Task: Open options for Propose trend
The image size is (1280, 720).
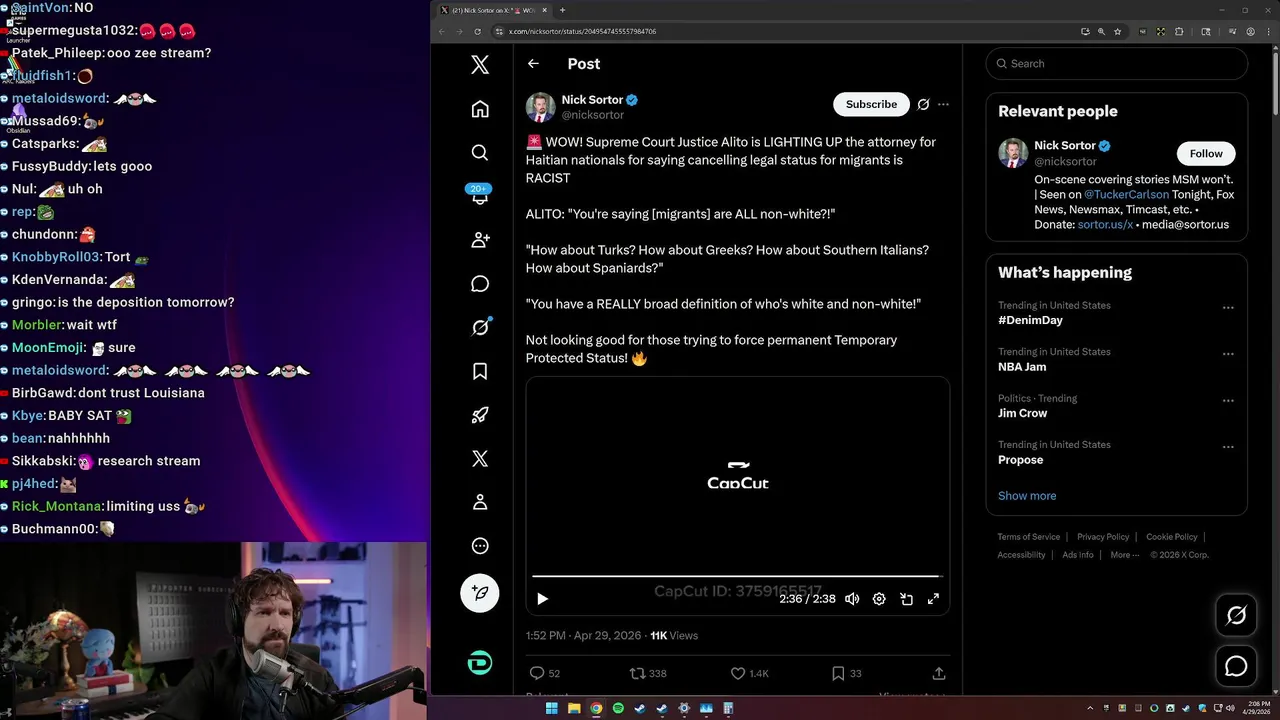Action: [1228, 447]
